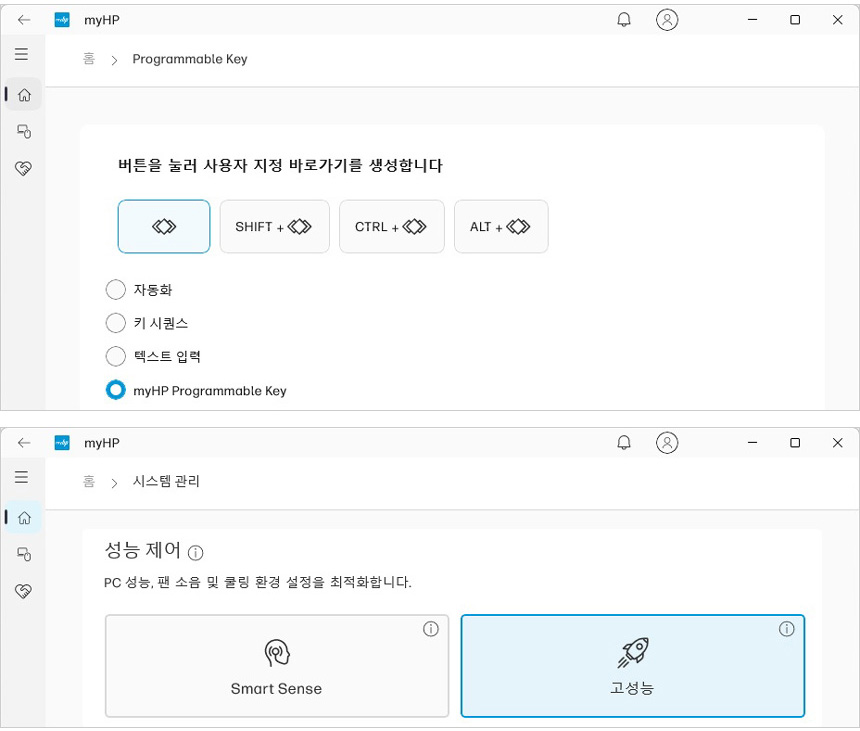Image resolution: width=860 pixels, height=731 pixels.
Task: Open hamburger menu in the 시스템 관리 window
Action: click(21, 477)
